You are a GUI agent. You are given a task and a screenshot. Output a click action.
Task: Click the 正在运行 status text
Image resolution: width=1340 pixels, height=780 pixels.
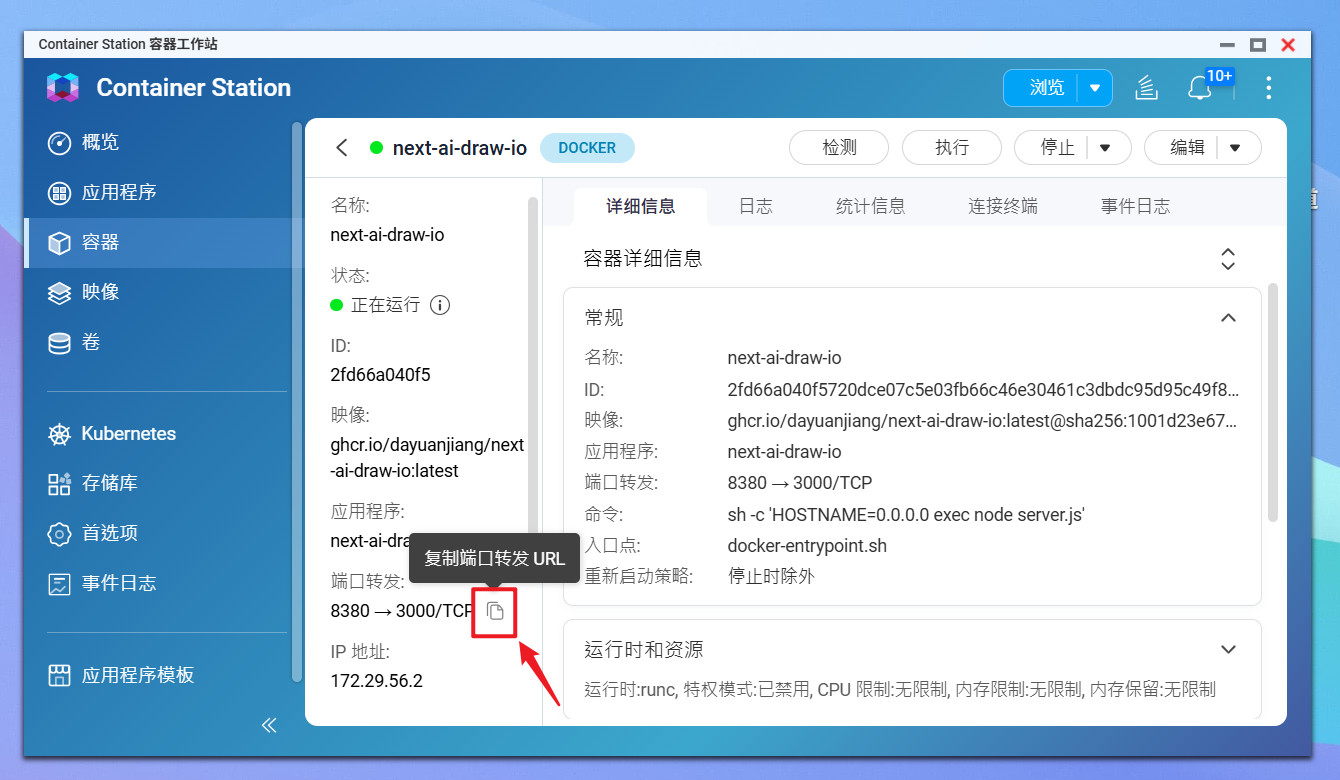coord(385,305)
